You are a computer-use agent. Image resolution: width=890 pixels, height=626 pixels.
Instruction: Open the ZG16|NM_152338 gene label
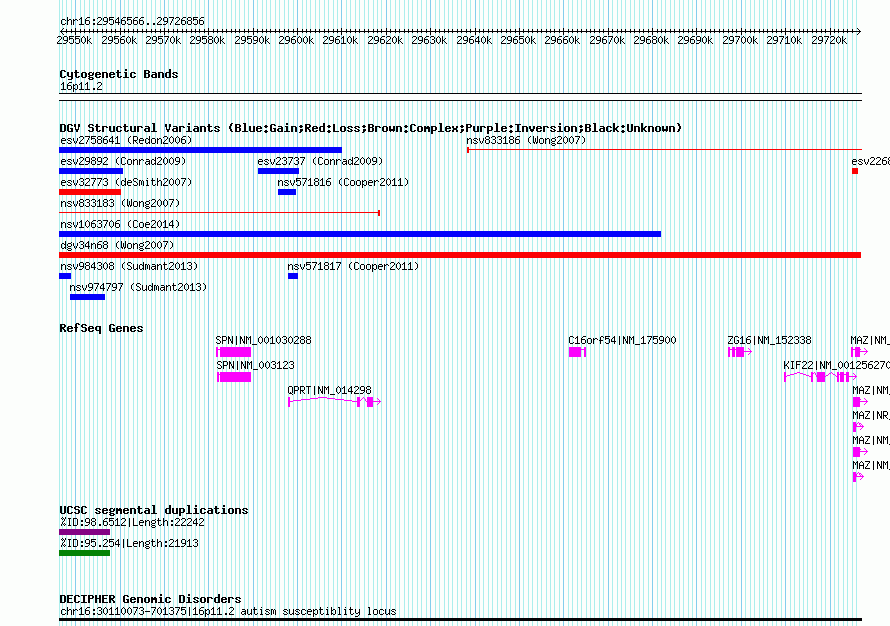tap(769, 340)
